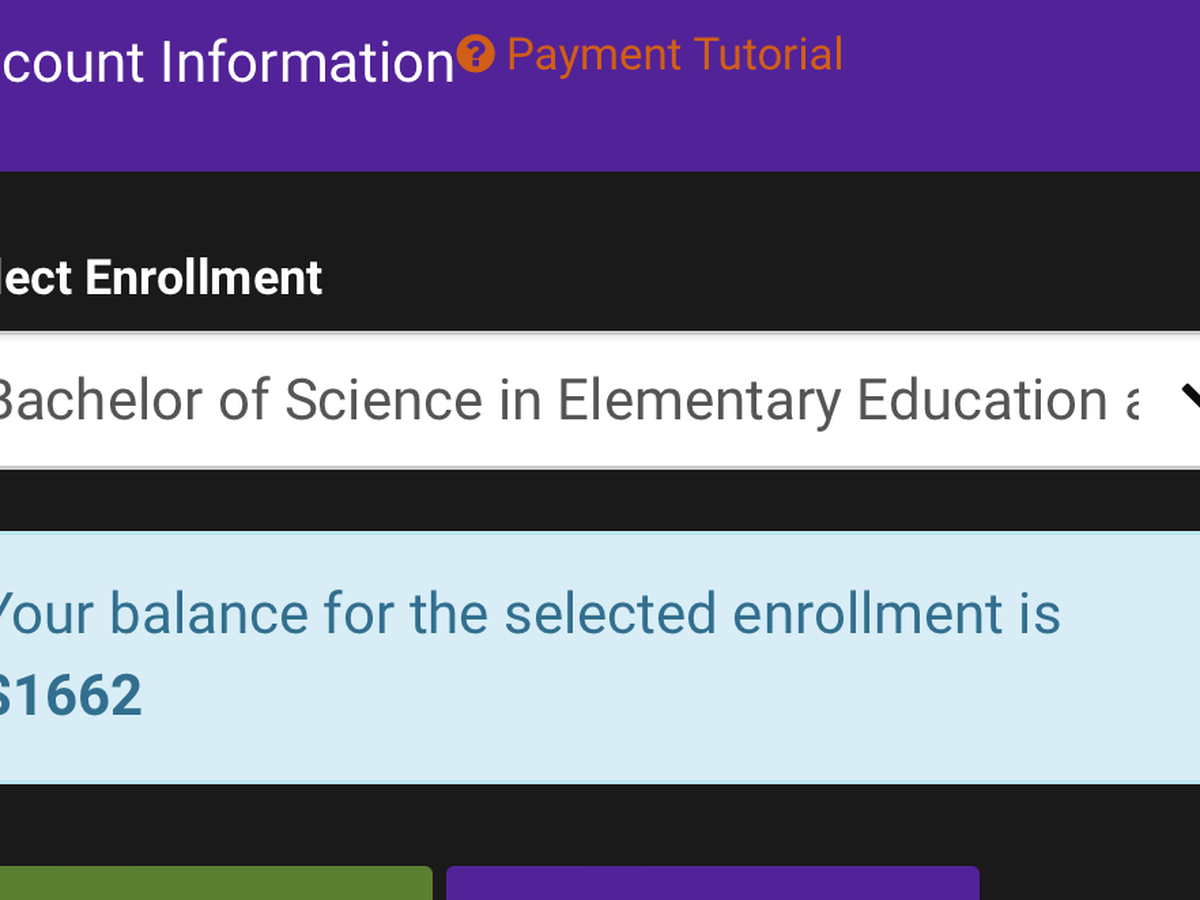This screenshot has height=900, width=1200.
Task: Click the word 'Payment' in the orange link
Action: [594, 54]
